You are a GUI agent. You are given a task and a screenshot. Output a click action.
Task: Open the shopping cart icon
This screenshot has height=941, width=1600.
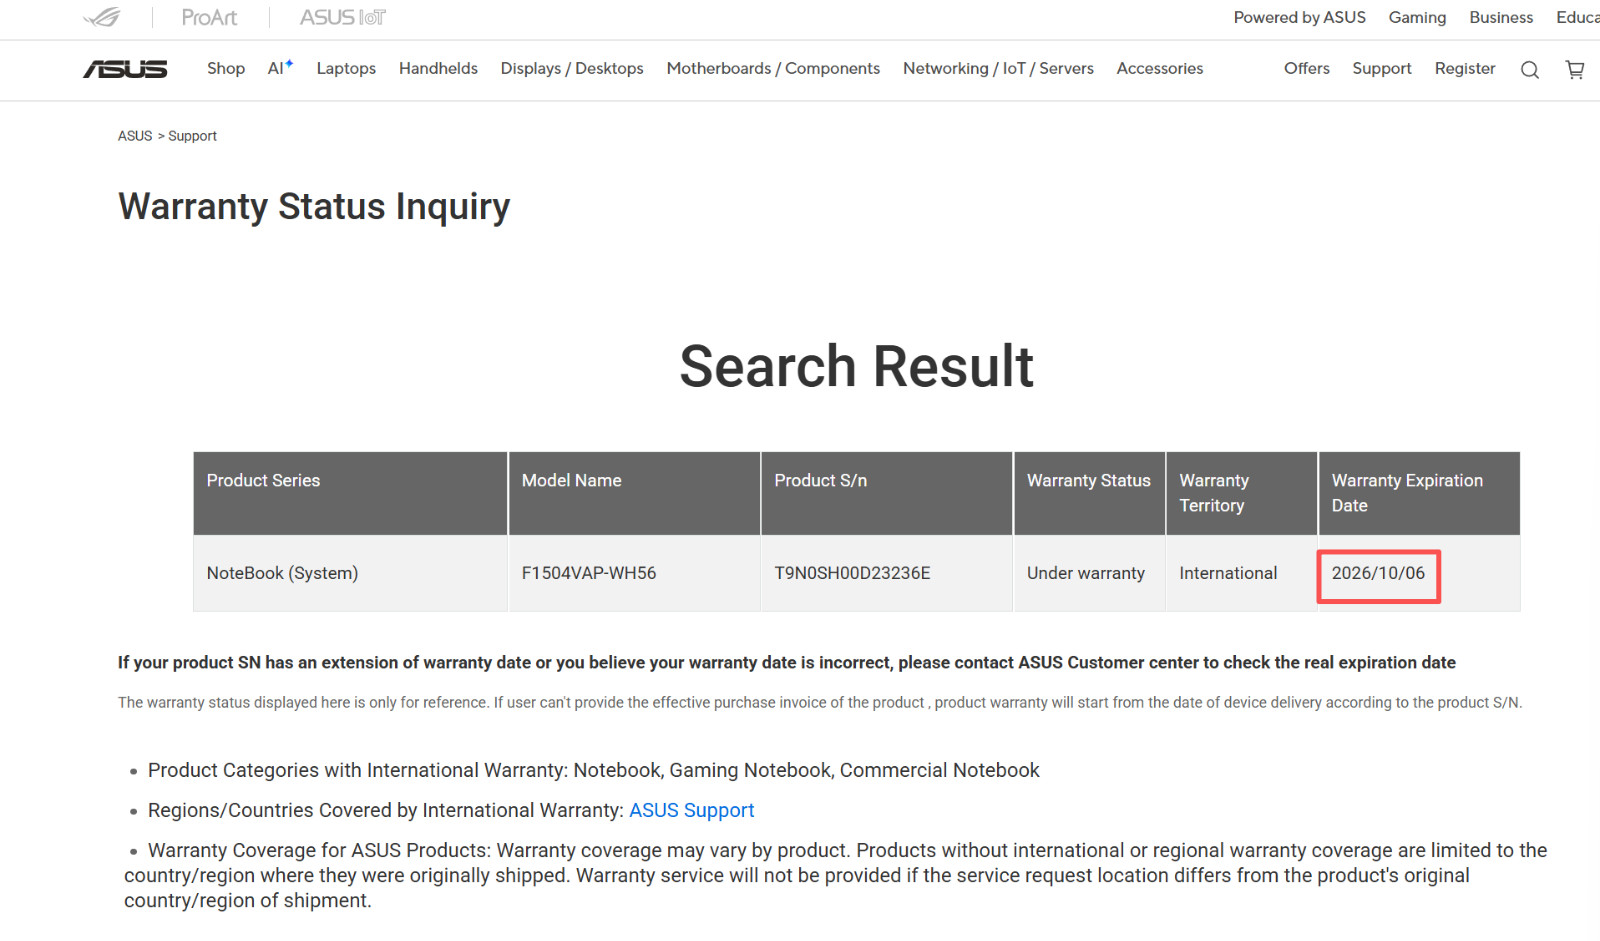[1575, 69]
